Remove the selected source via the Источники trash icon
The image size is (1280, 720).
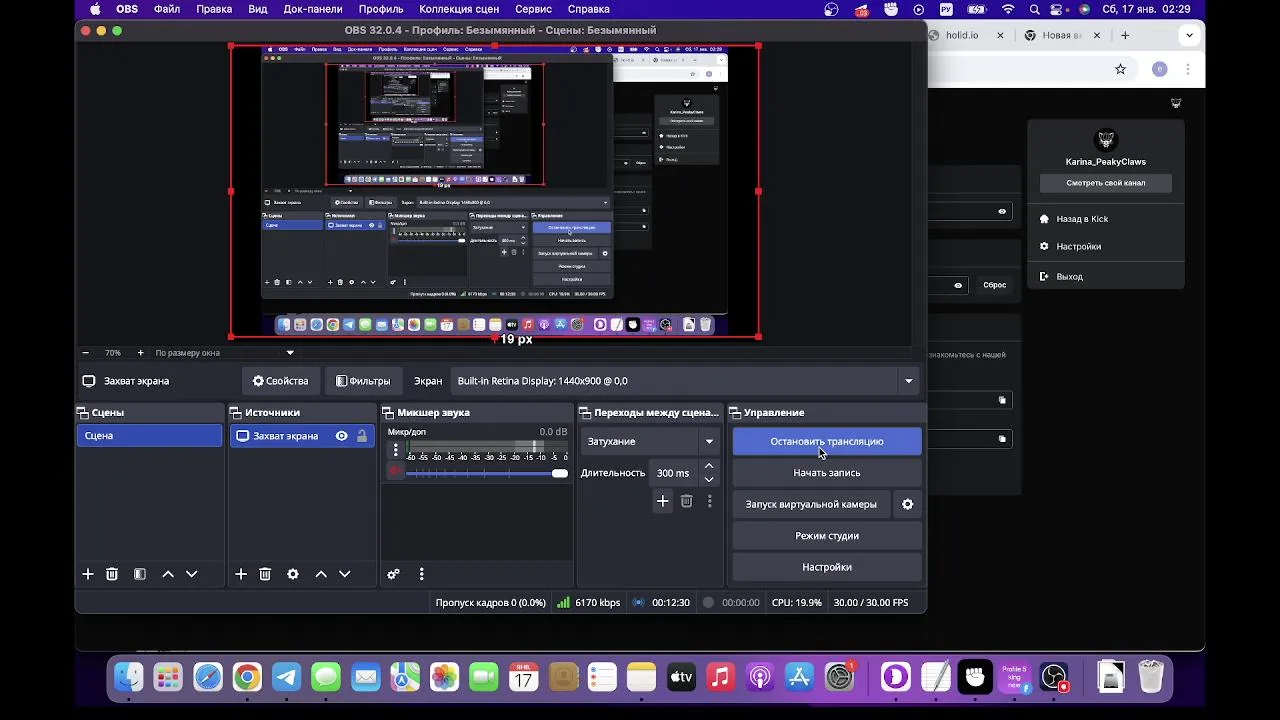tap(265, 574)
